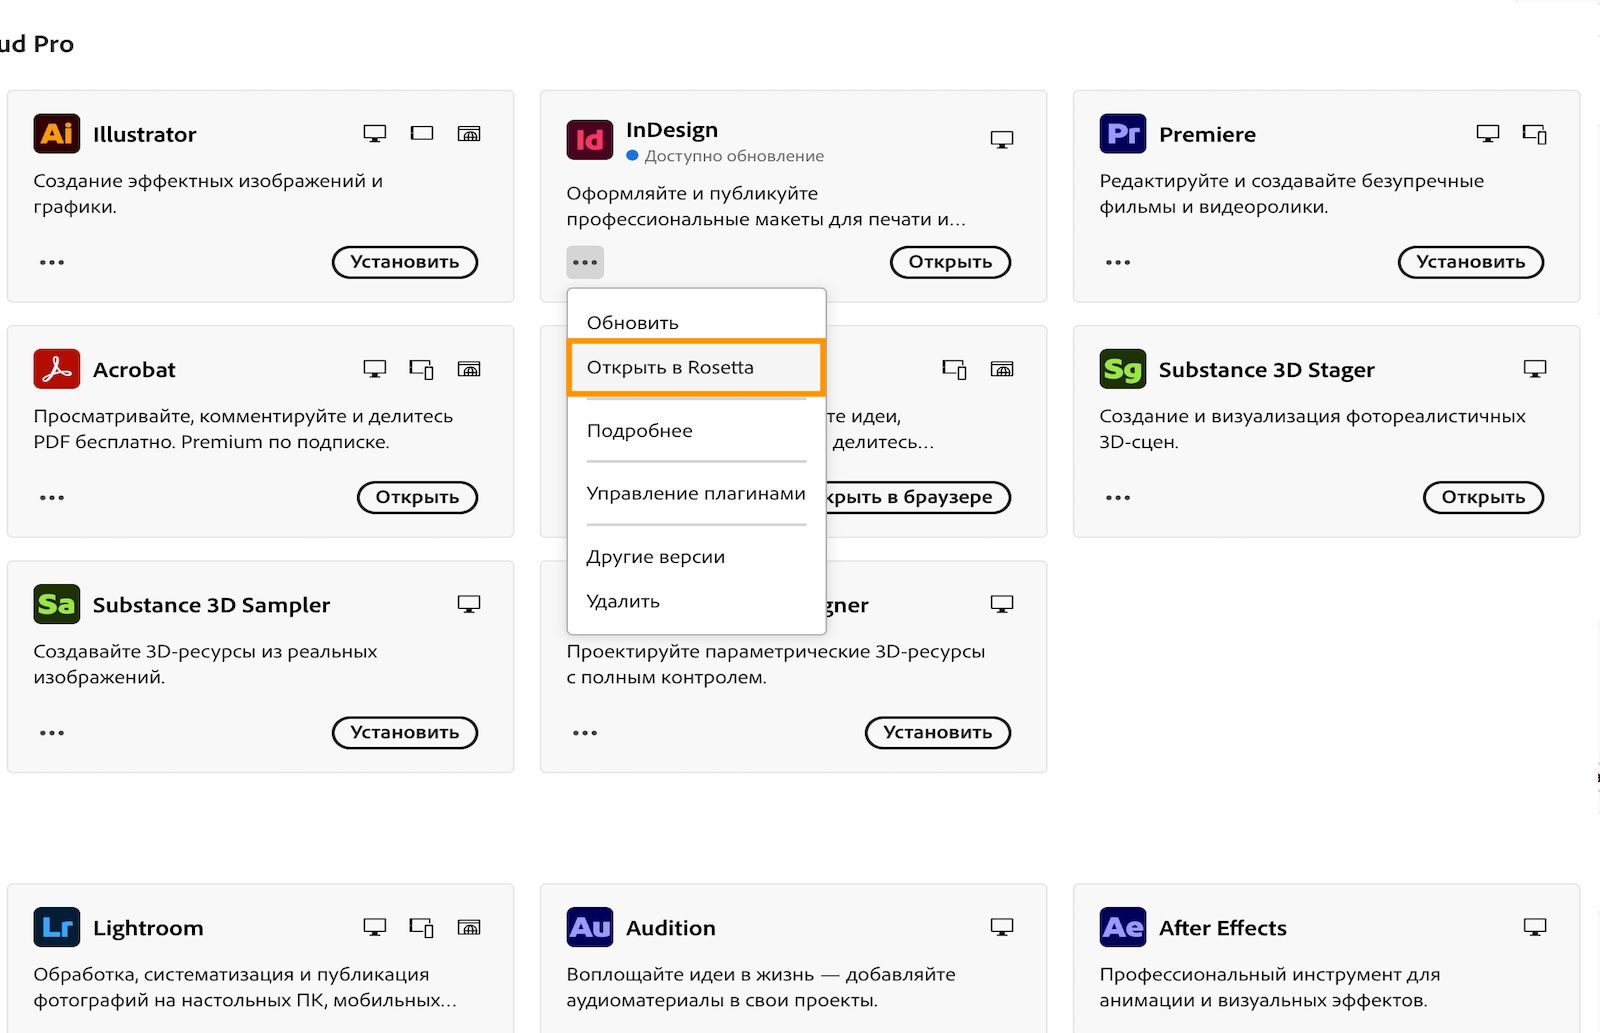The width and height of the screenshot is (1600, 1033).
Task: Click the Acrobat app name text
Action: click(x=134, y=370)
